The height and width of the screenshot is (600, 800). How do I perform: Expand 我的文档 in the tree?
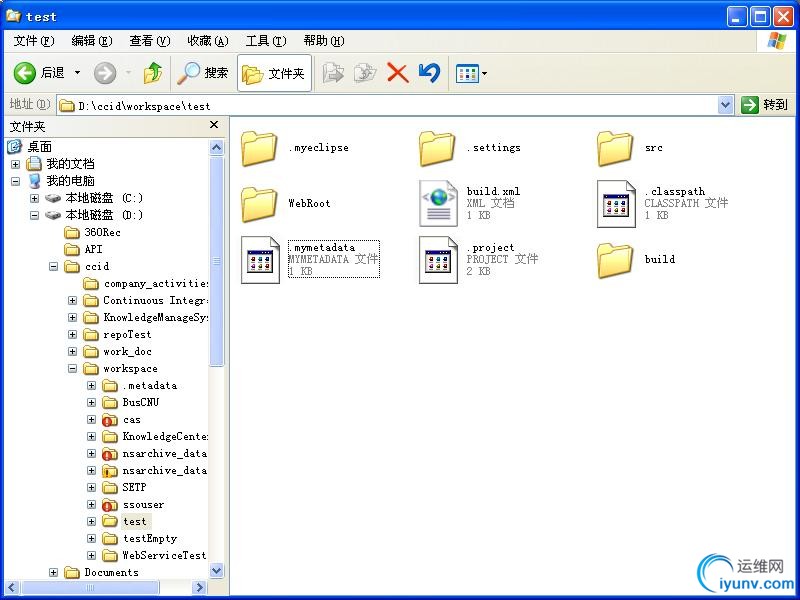(x=15, y=164)
